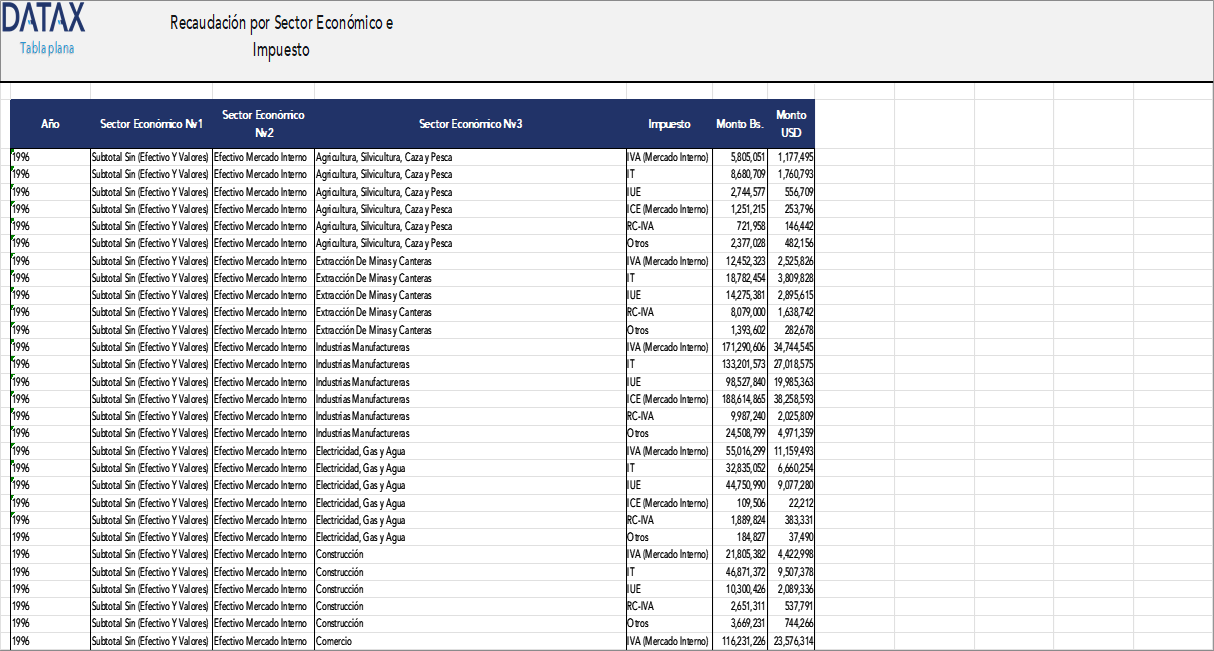Image resolution: width=1214 pixels, height=651 pixels.
Task: Select the 'Año' column header
Action: 48,124
